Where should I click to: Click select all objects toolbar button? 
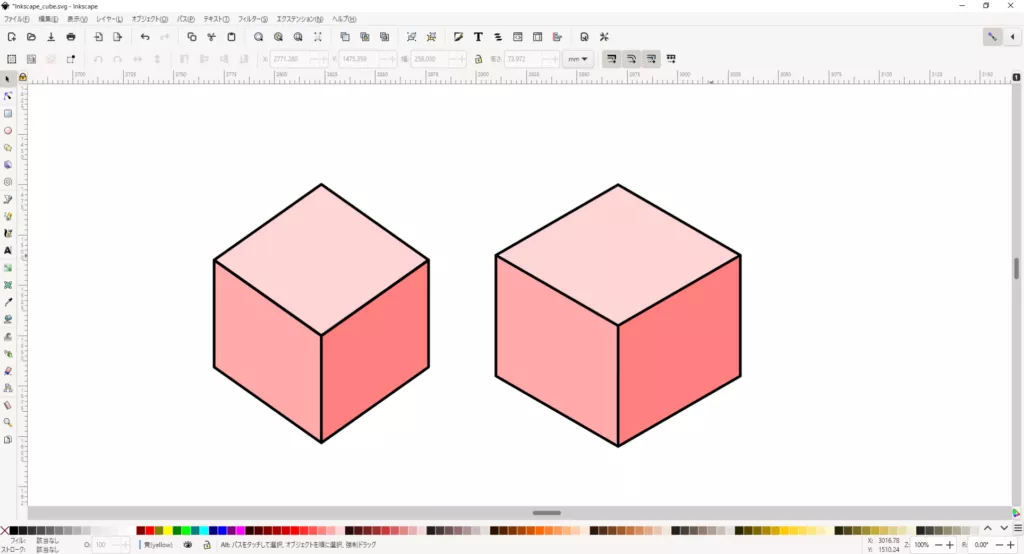click(12, 59)
